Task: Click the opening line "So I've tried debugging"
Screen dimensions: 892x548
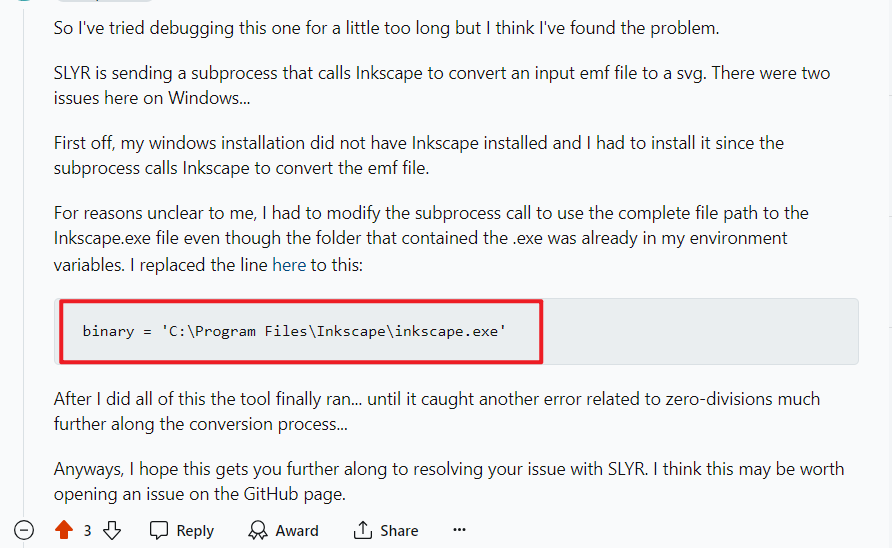Action: 386,28
